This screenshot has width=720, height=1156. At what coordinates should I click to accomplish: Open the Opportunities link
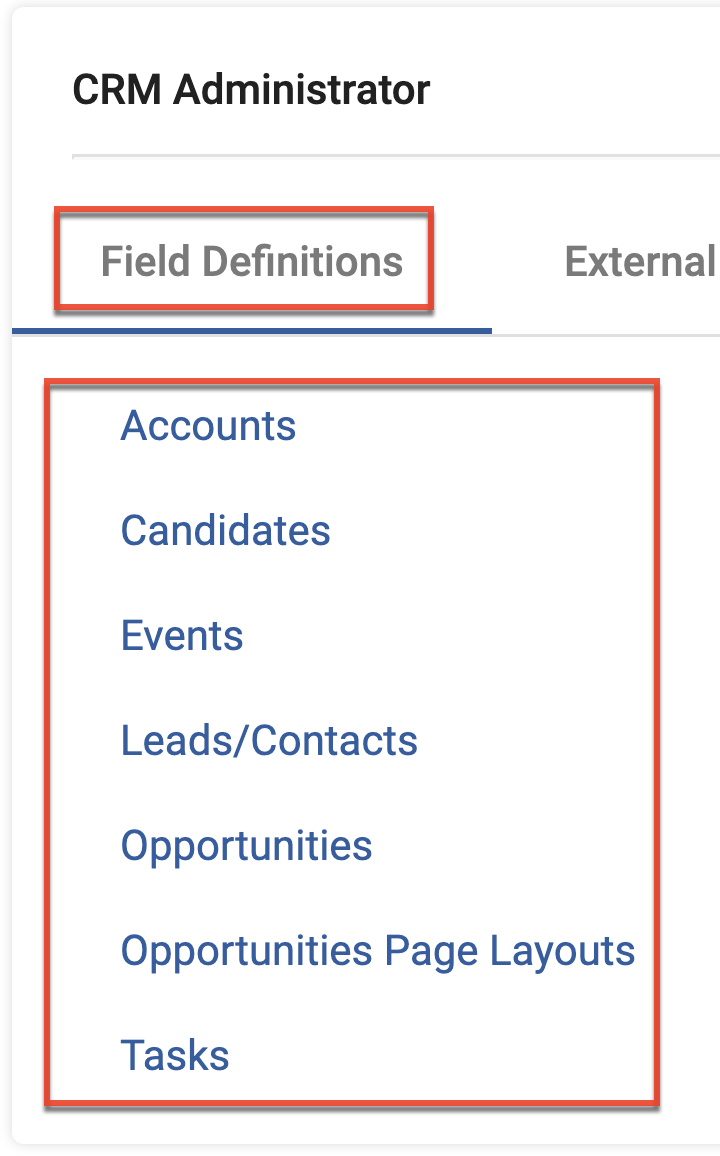(x=246, y=846)
